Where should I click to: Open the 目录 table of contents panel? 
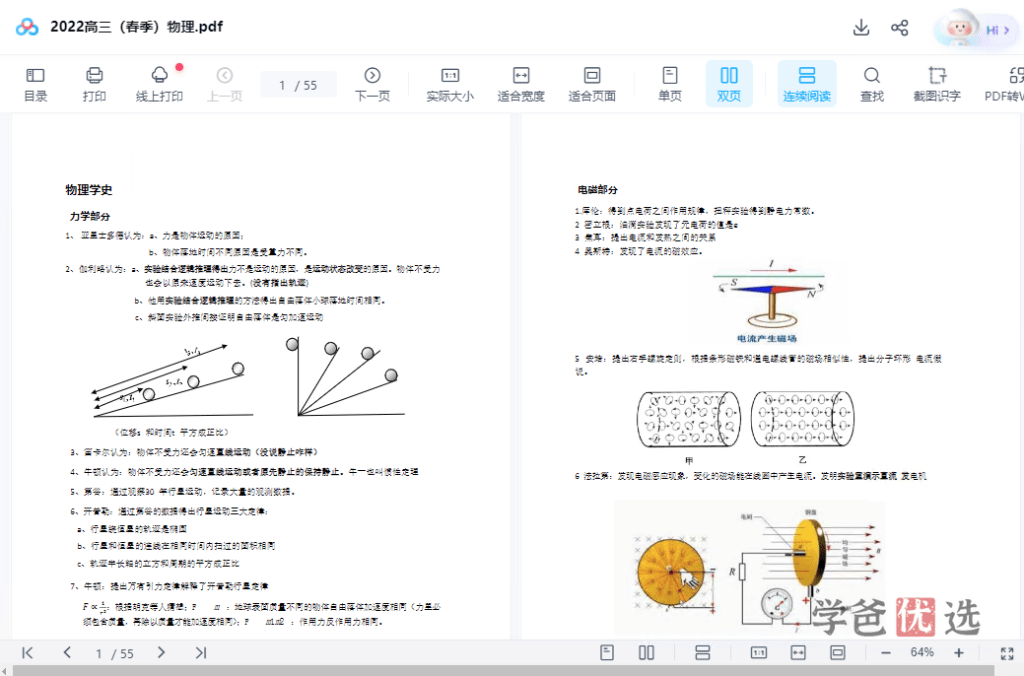point(35,85)
